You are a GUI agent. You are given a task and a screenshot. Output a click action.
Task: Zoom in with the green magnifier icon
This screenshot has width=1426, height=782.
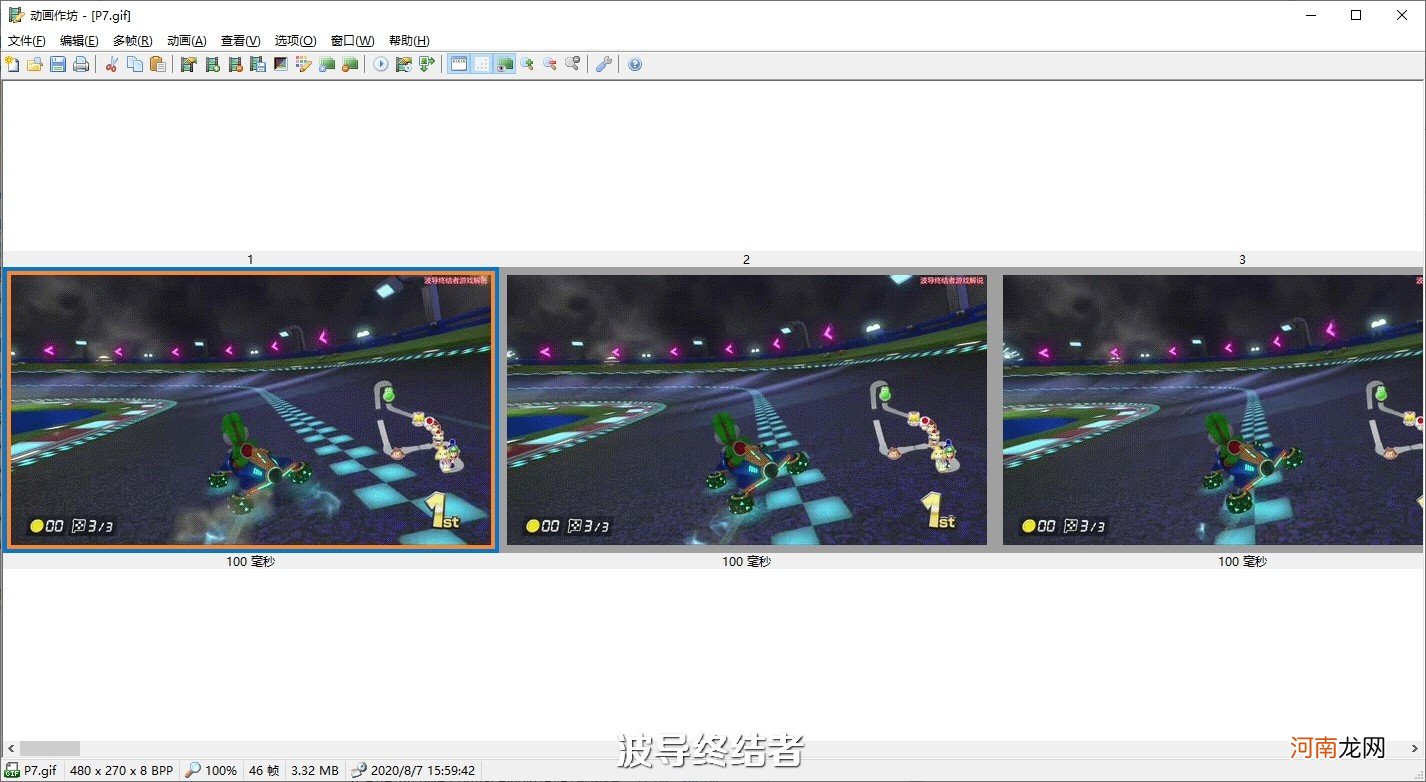pos(527,64)
